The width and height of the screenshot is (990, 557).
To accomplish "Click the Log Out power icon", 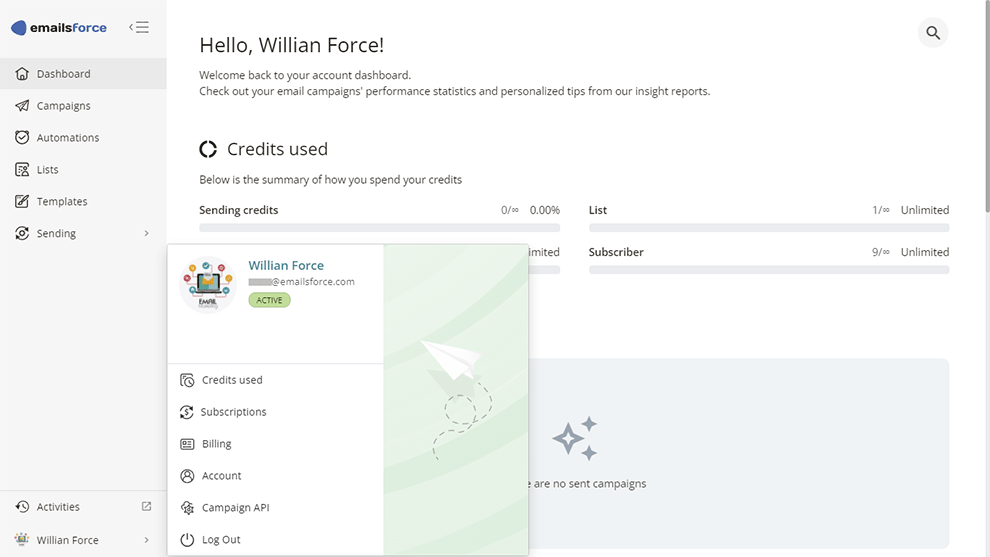I will 187,540.
